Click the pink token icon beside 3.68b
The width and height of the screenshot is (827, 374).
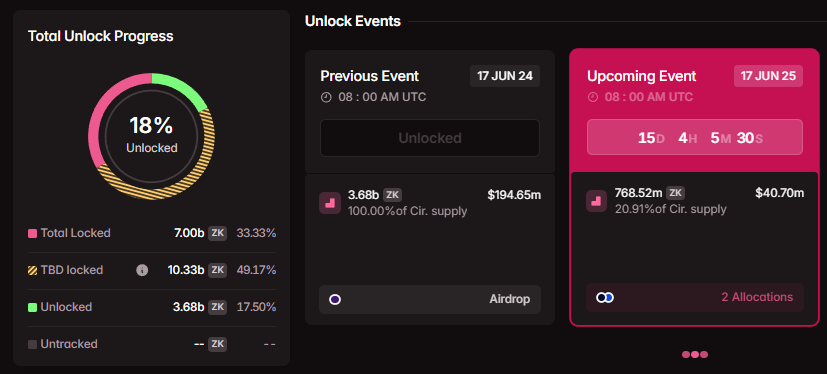[330, 203]
